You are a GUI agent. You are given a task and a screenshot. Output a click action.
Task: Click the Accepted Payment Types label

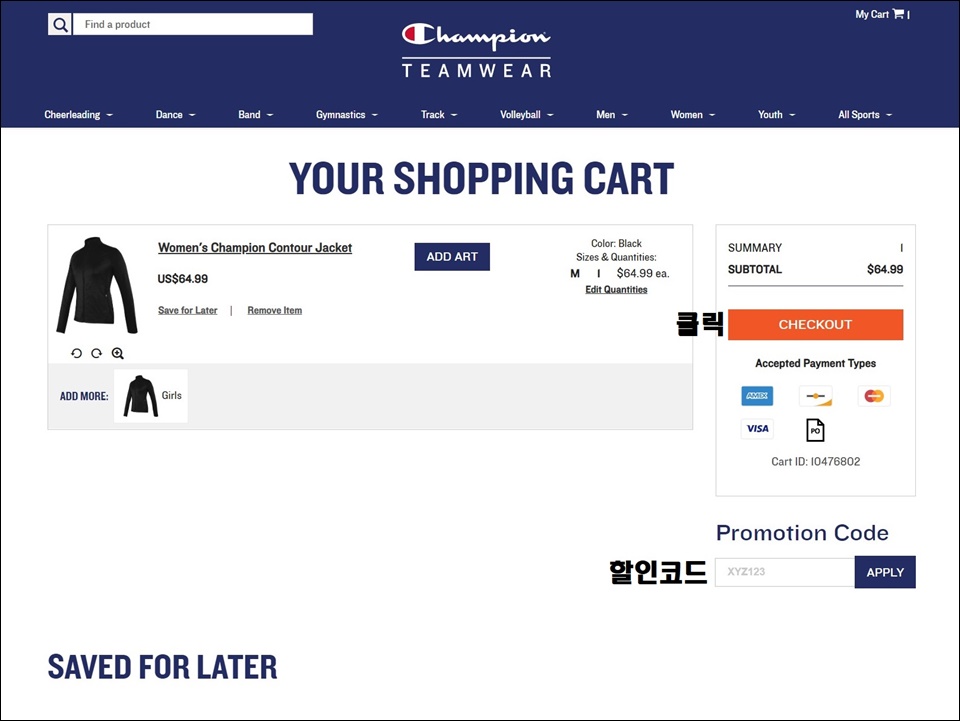point(816,364)
